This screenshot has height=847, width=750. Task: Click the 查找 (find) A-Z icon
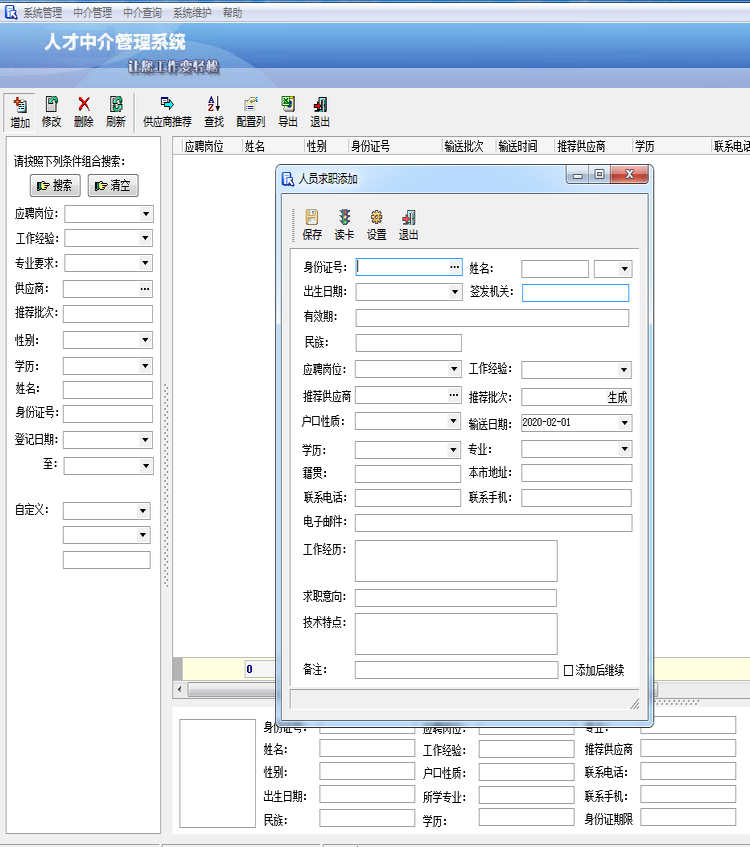click(x=214, y=112)
